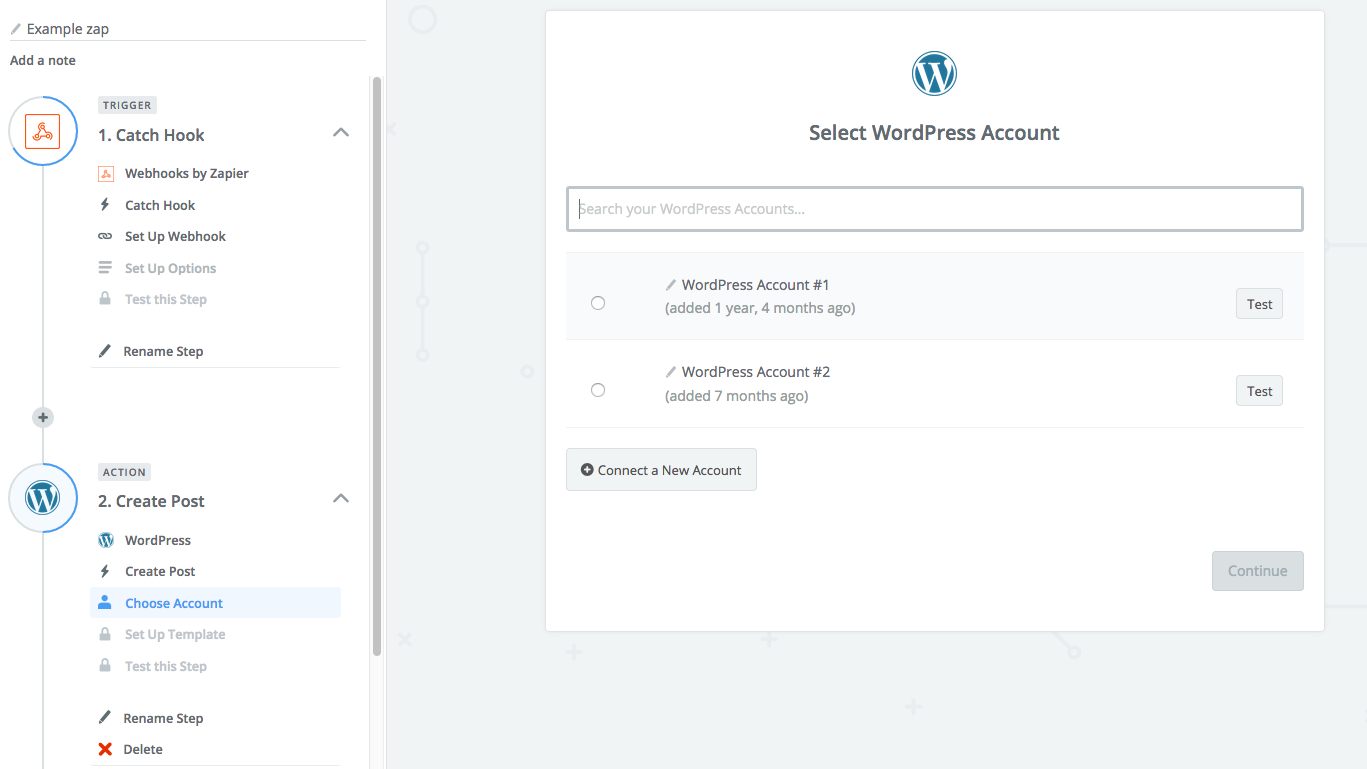Open the Choose Account substep

215,603
